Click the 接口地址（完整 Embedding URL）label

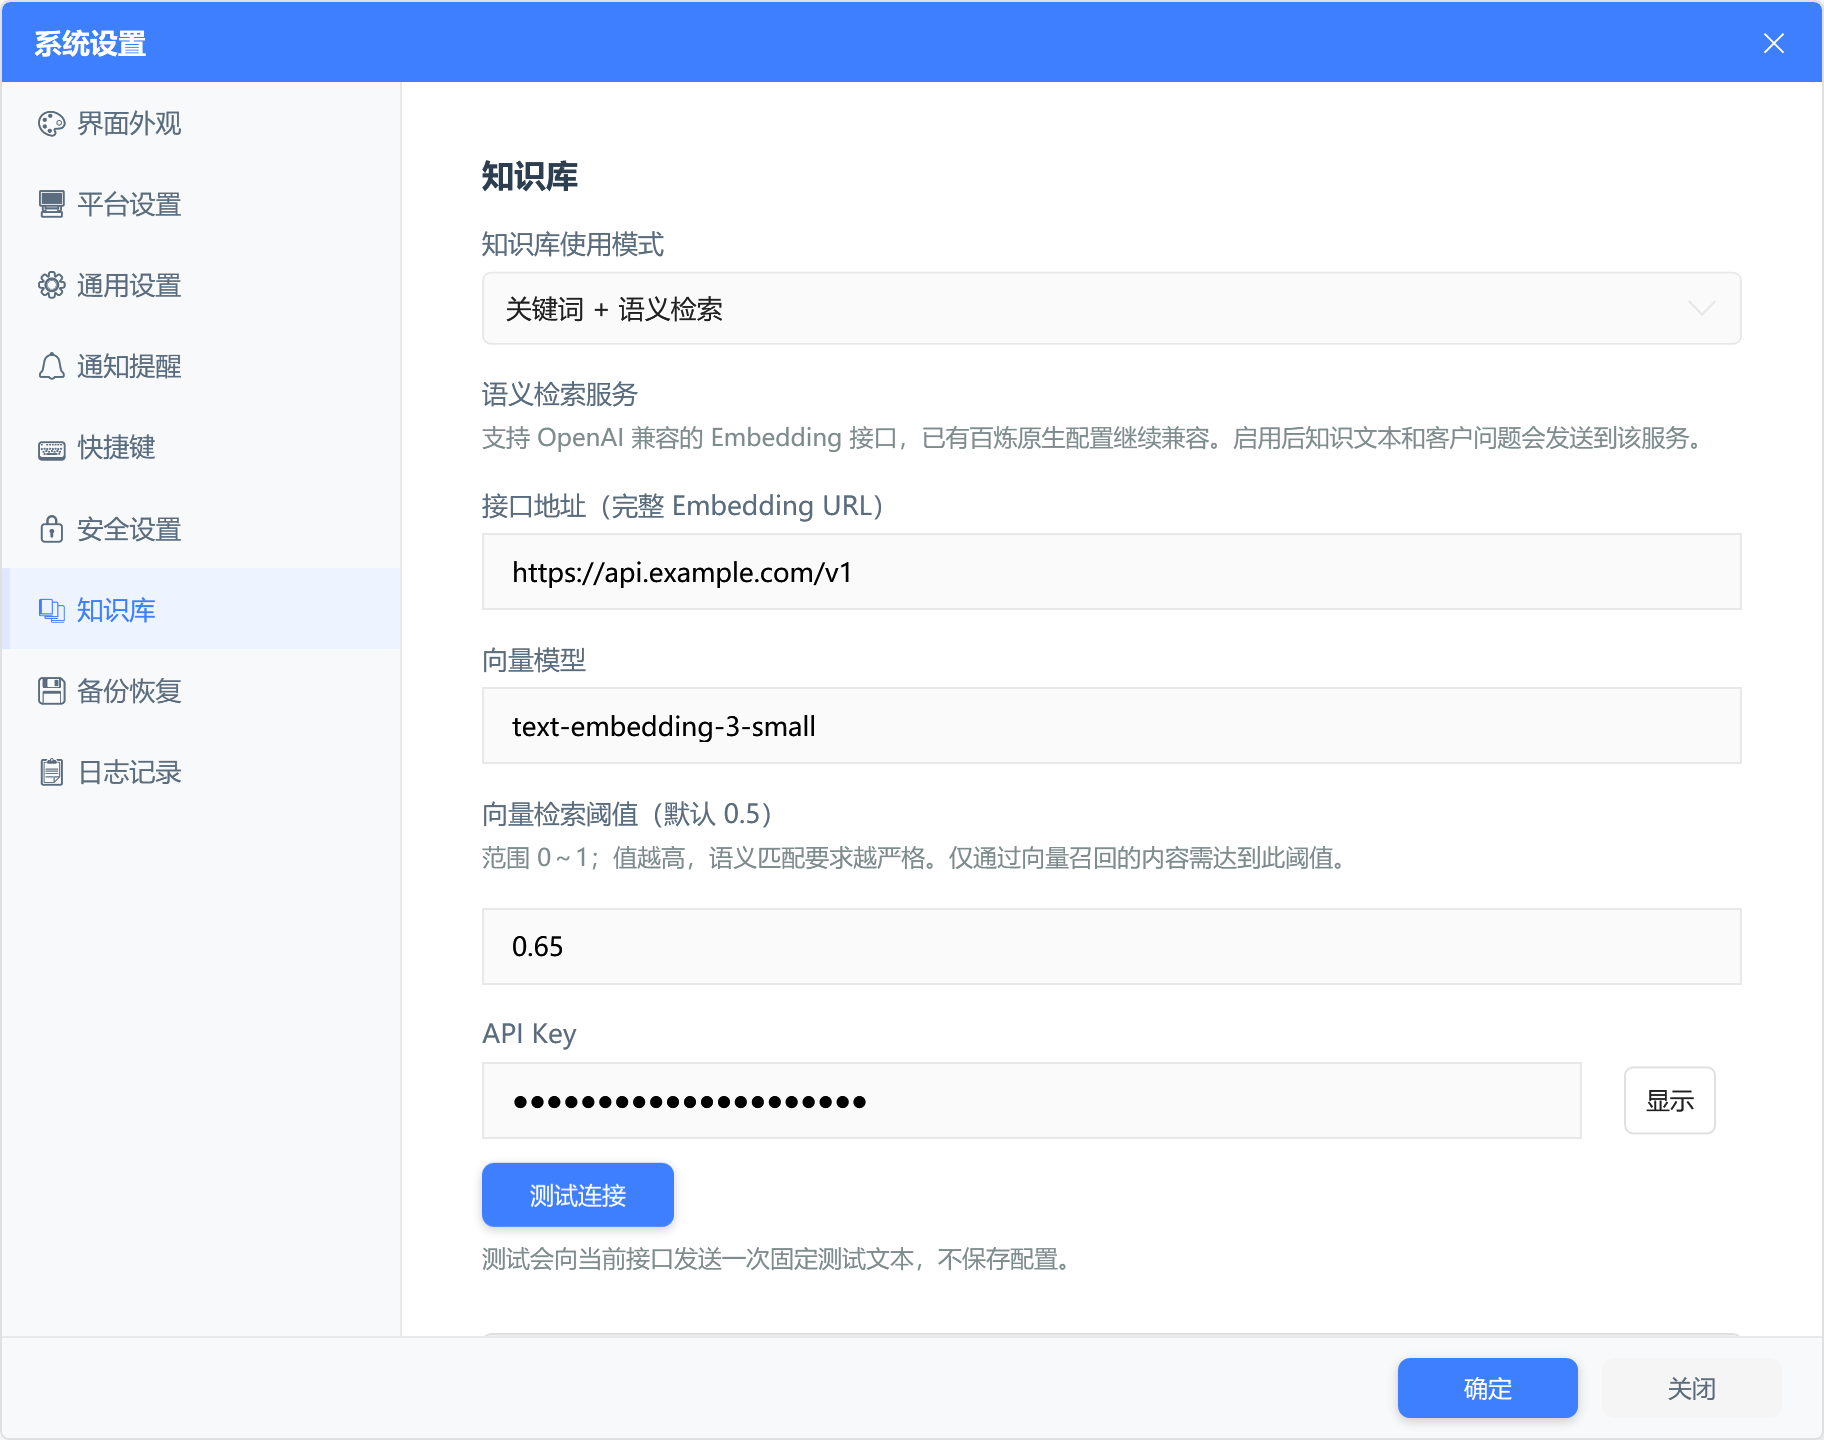tap(683, 506)
